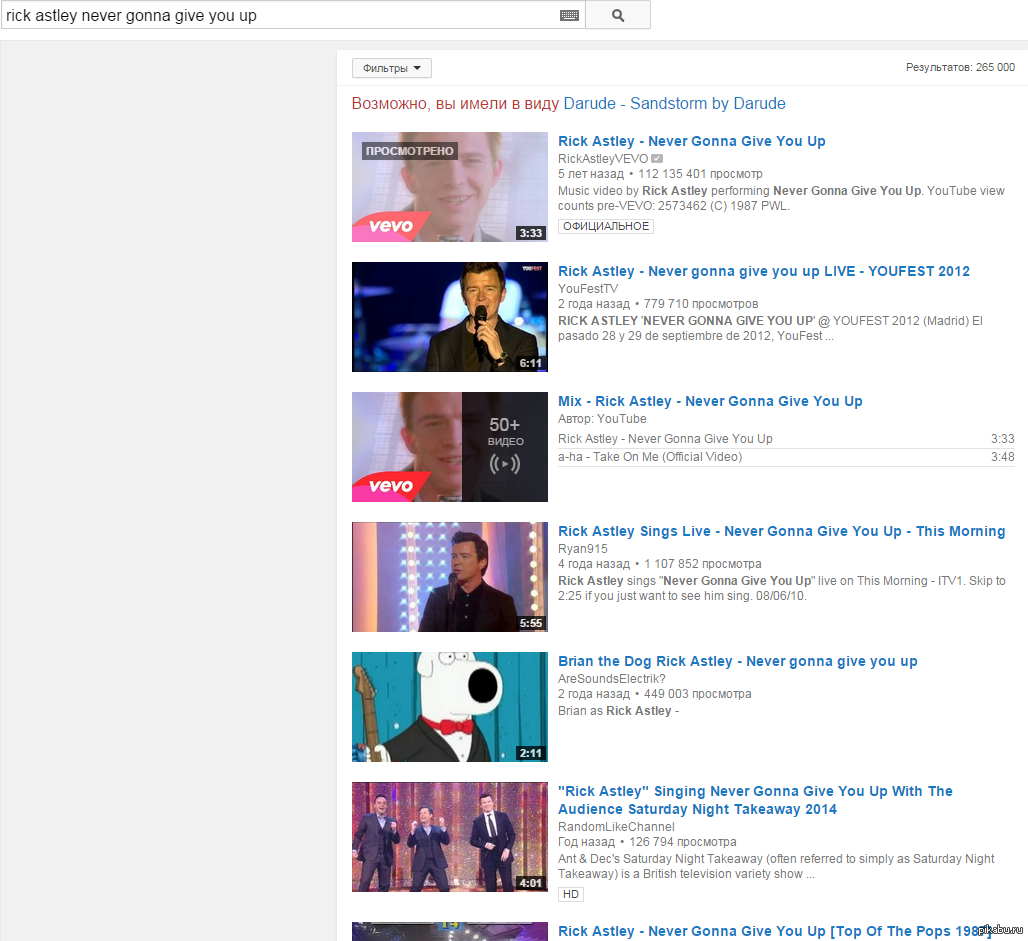Click the watched VEVO video thumbnail
The image size is (1028, 941).
click(449, 187)
